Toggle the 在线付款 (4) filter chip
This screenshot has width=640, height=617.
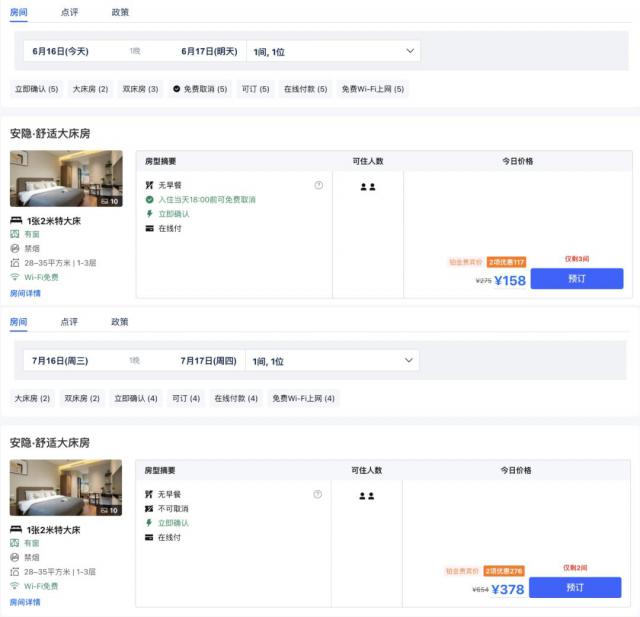pyautogui.click(x=236, y=398)
